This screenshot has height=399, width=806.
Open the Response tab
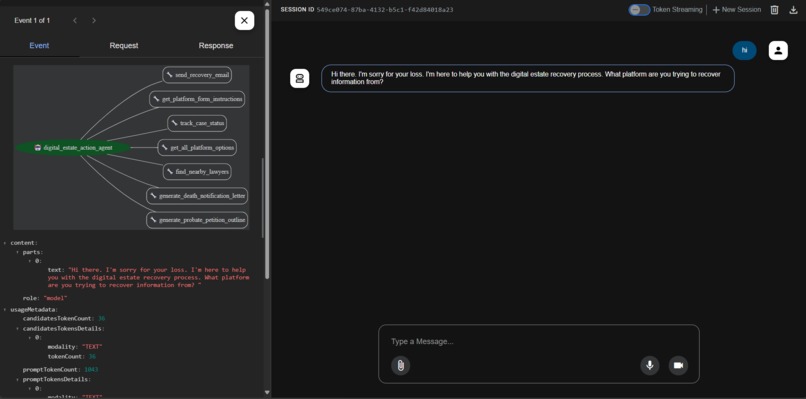tap(216, 46)
